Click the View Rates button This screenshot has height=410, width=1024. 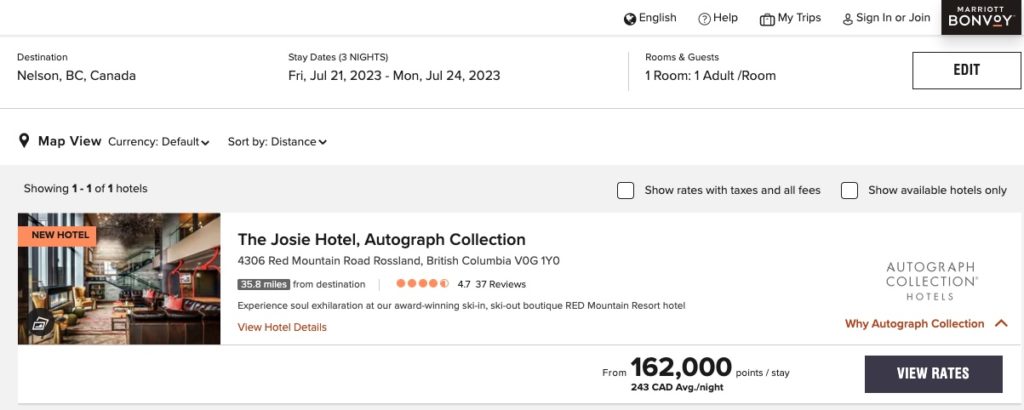point(933,374)
